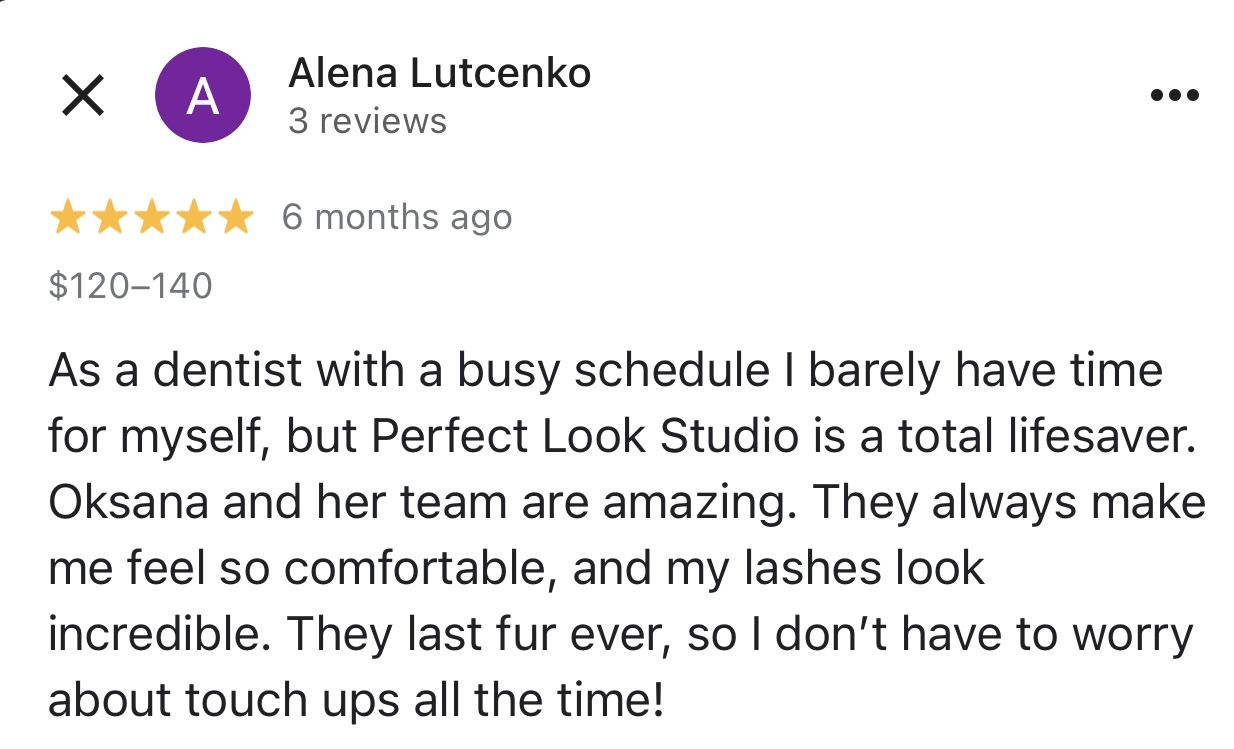The image size is (1234, 749).
Task: Open reviewer name Alena Lutcenko
Action: tap(439, 73)
